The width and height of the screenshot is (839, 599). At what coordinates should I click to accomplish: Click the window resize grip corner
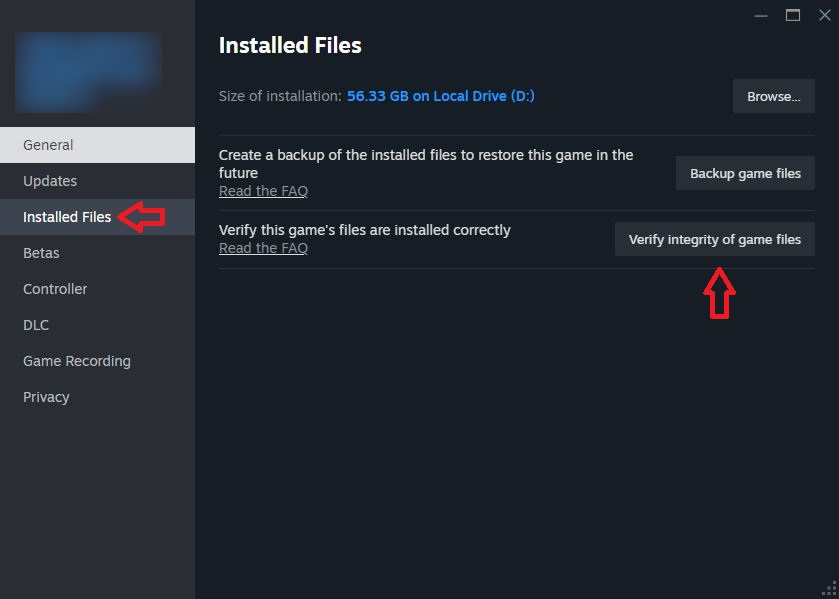coord(831,591)
